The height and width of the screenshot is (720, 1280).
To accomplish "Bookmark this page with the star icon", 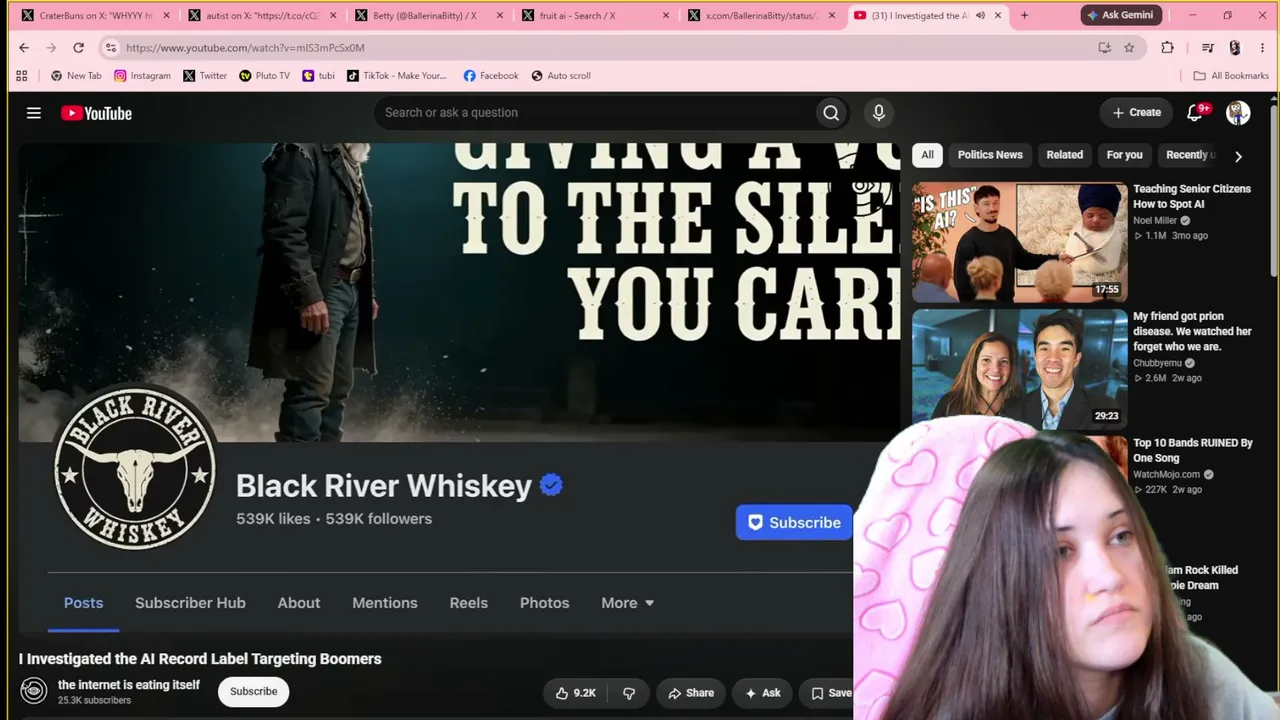I will [1129, 47].
